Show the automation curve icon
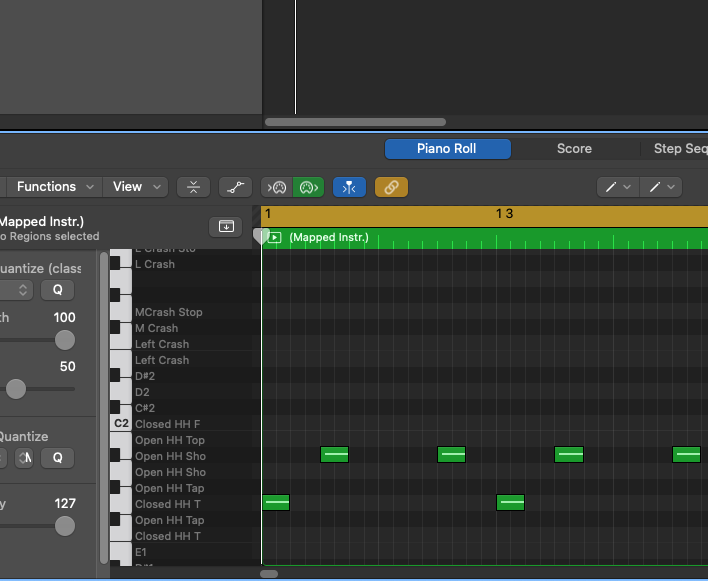Screen dimensions: 708x581 pos(235,187)
